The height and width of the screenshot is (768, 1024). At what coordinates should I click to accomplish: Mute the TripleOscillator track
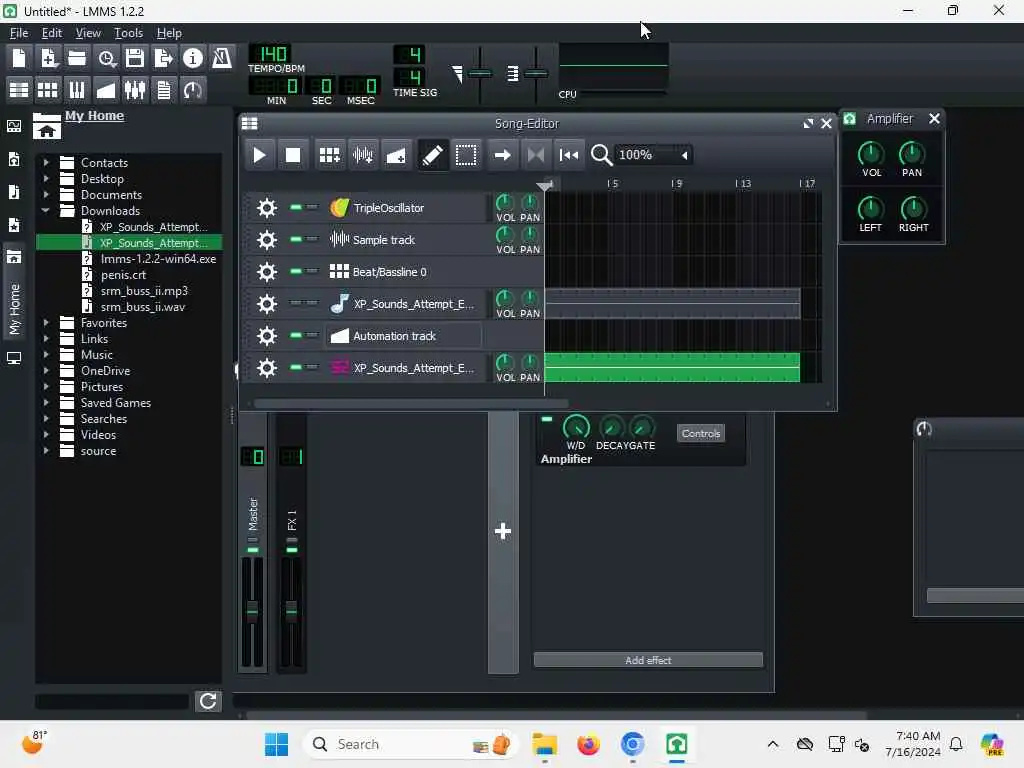[296, 207]
